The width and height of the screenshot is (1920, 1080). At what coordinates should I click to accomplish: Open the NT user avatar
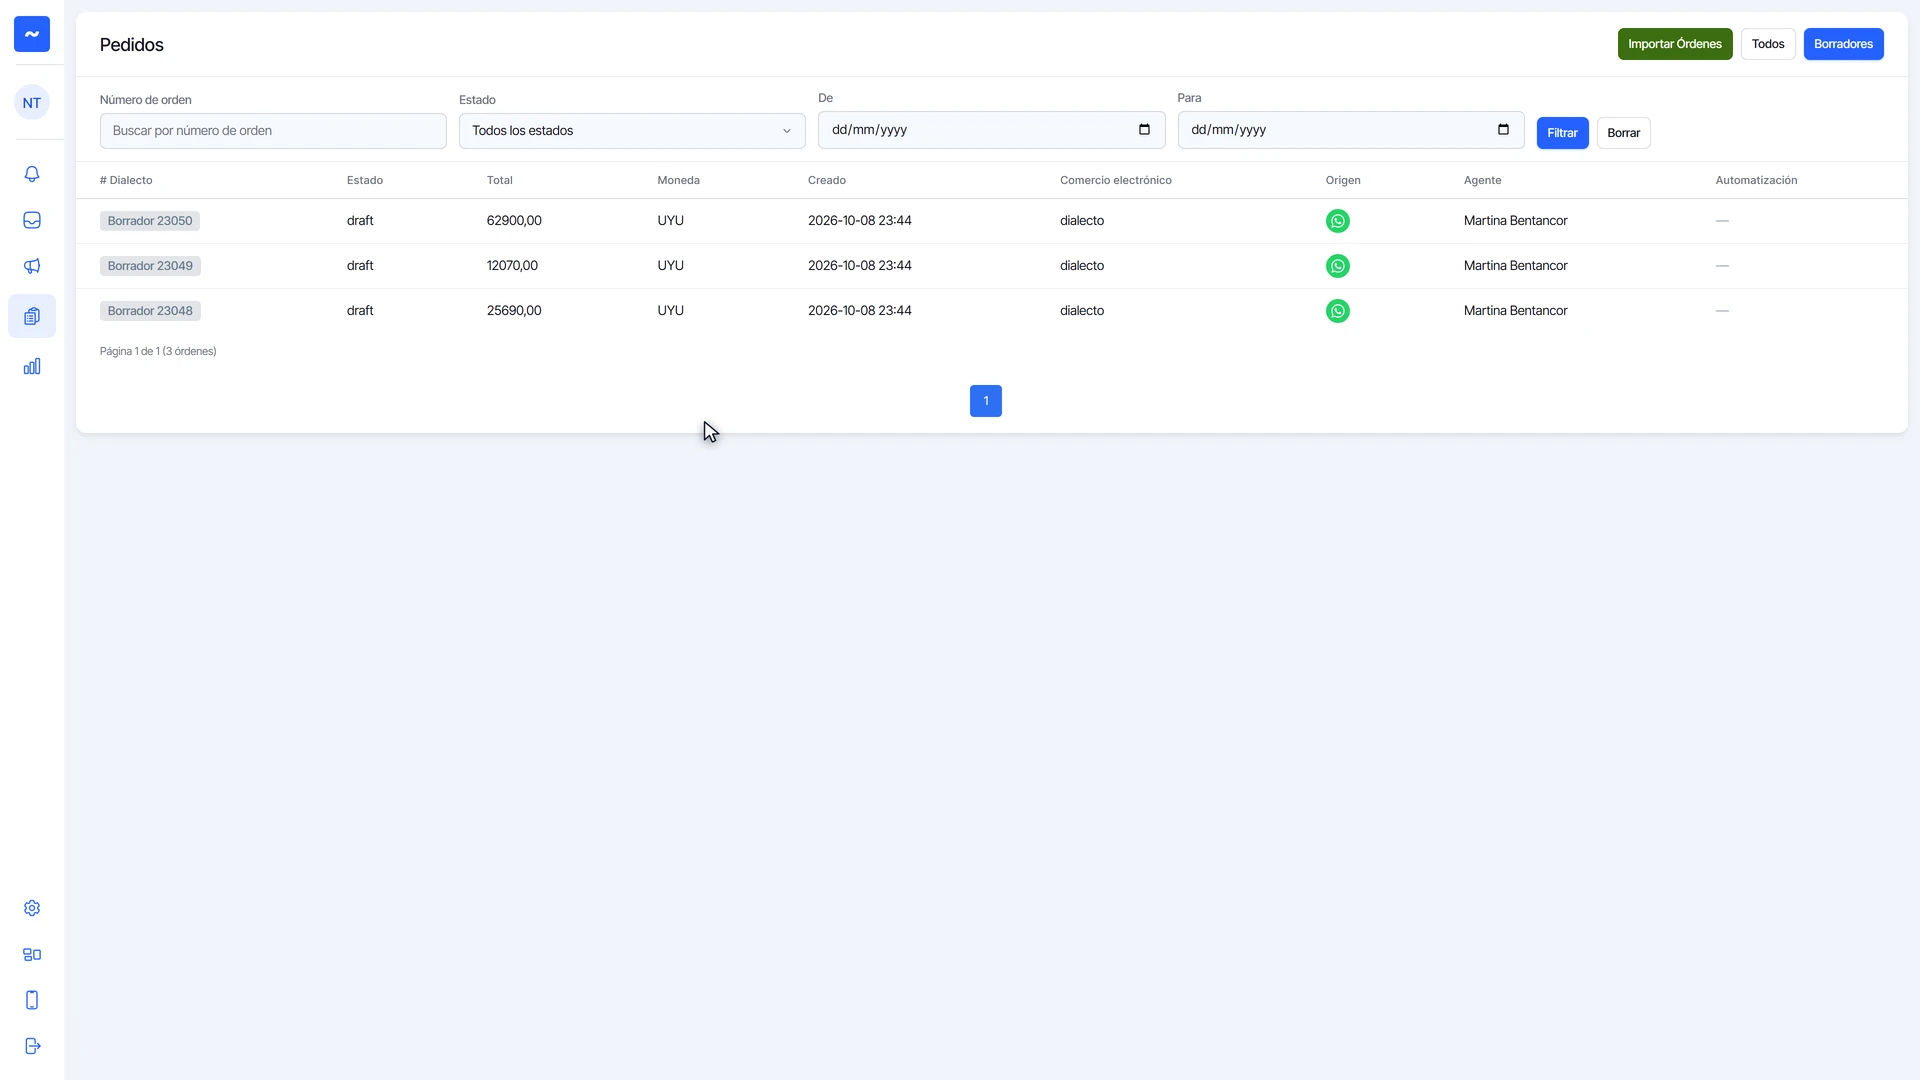(x=32, y=102)
